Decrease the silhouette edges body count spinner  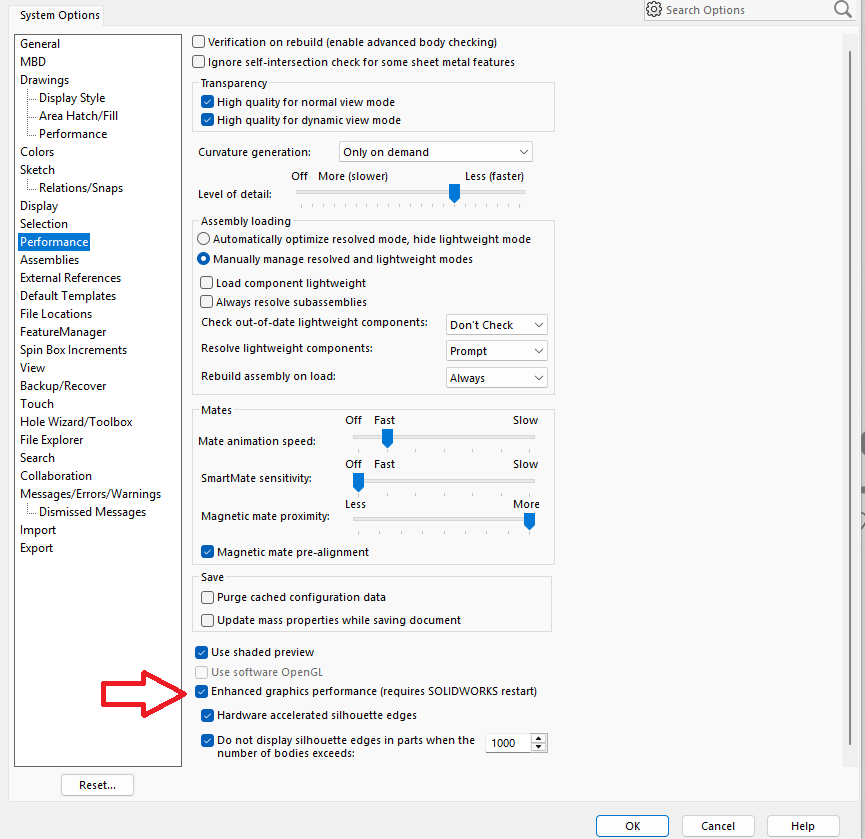(x=539, y=748)
